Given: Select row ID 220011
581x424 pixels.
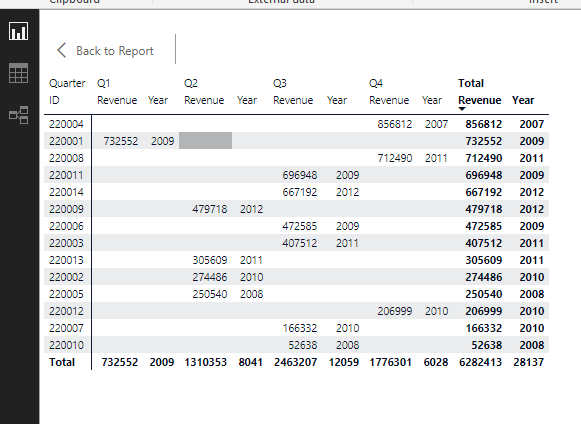Looking at the screenshot, I should pos(66,175).
